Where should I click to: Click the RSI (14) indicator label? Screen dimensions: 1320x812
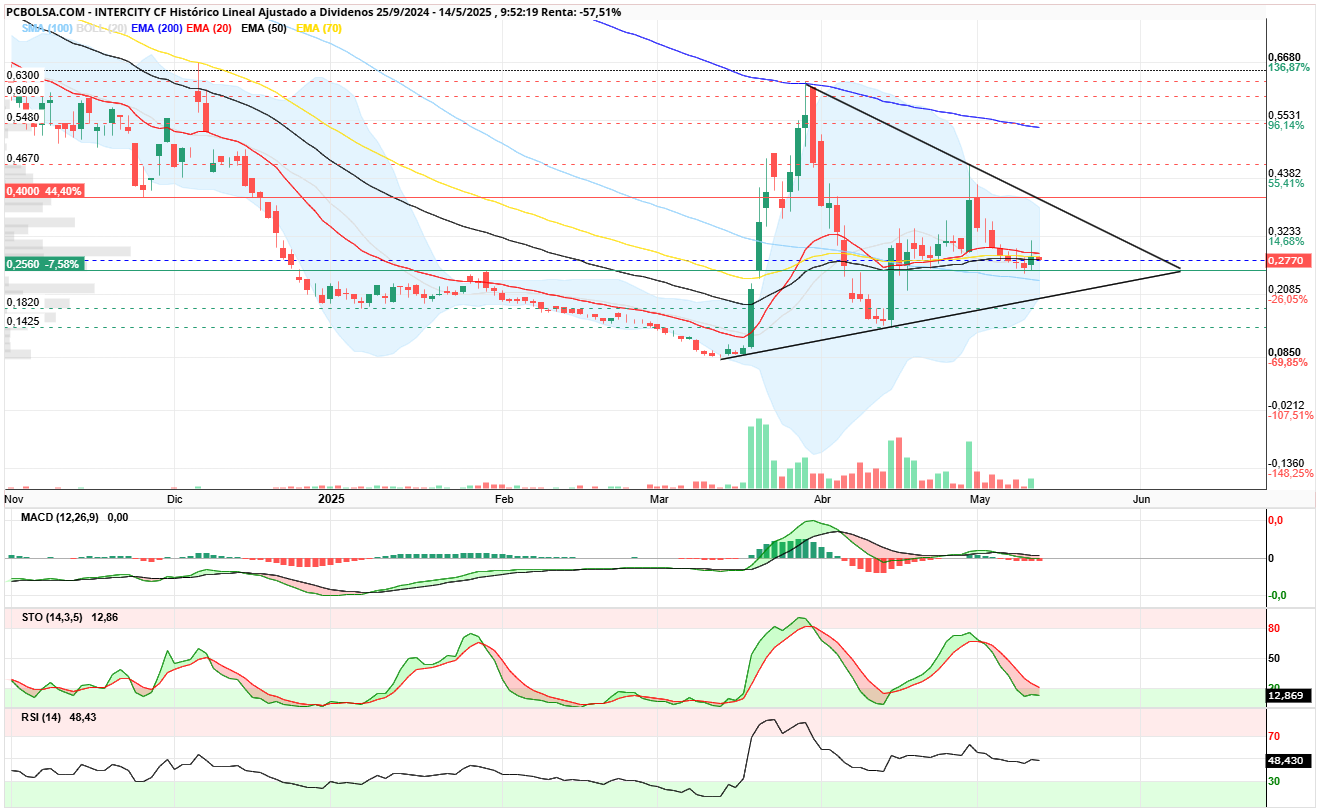pos(41,717)
